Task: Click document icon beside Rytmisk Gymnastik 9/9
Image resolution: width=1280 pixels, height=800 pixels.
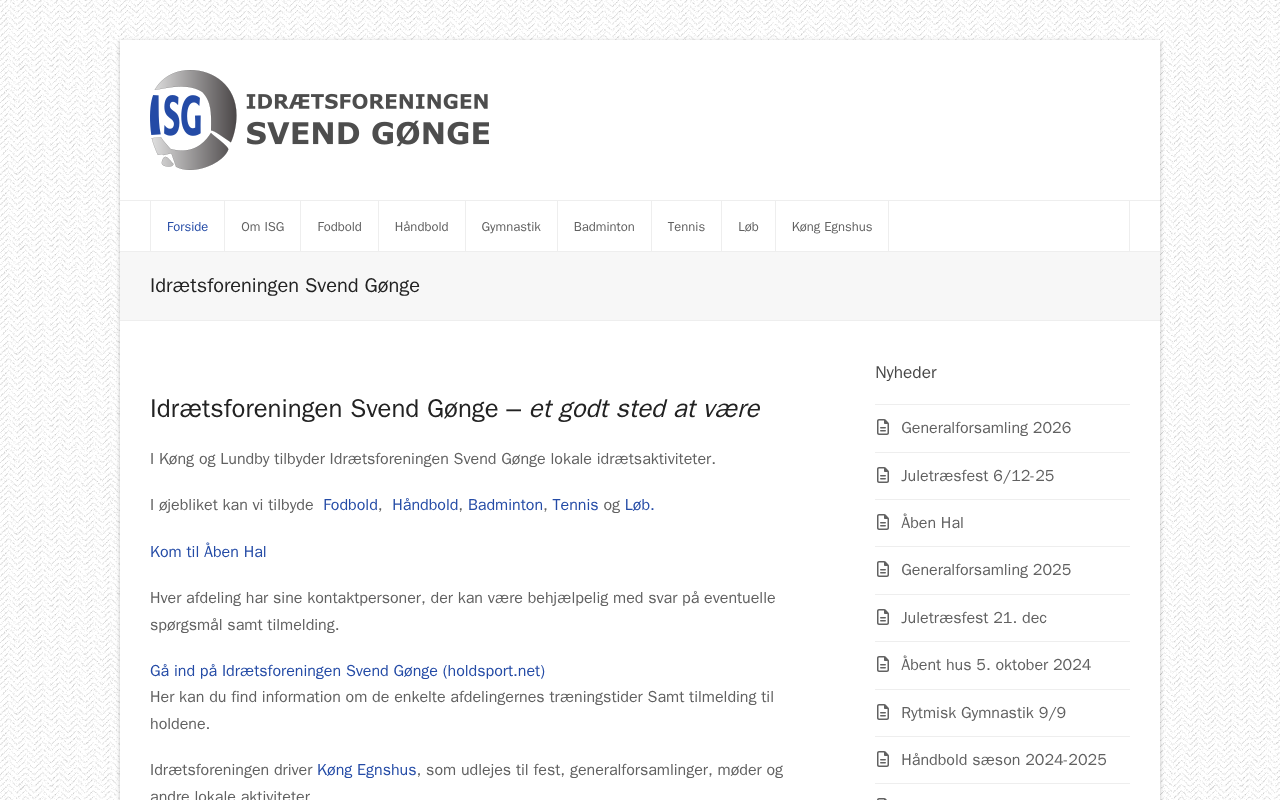Action: pos(883,713)
